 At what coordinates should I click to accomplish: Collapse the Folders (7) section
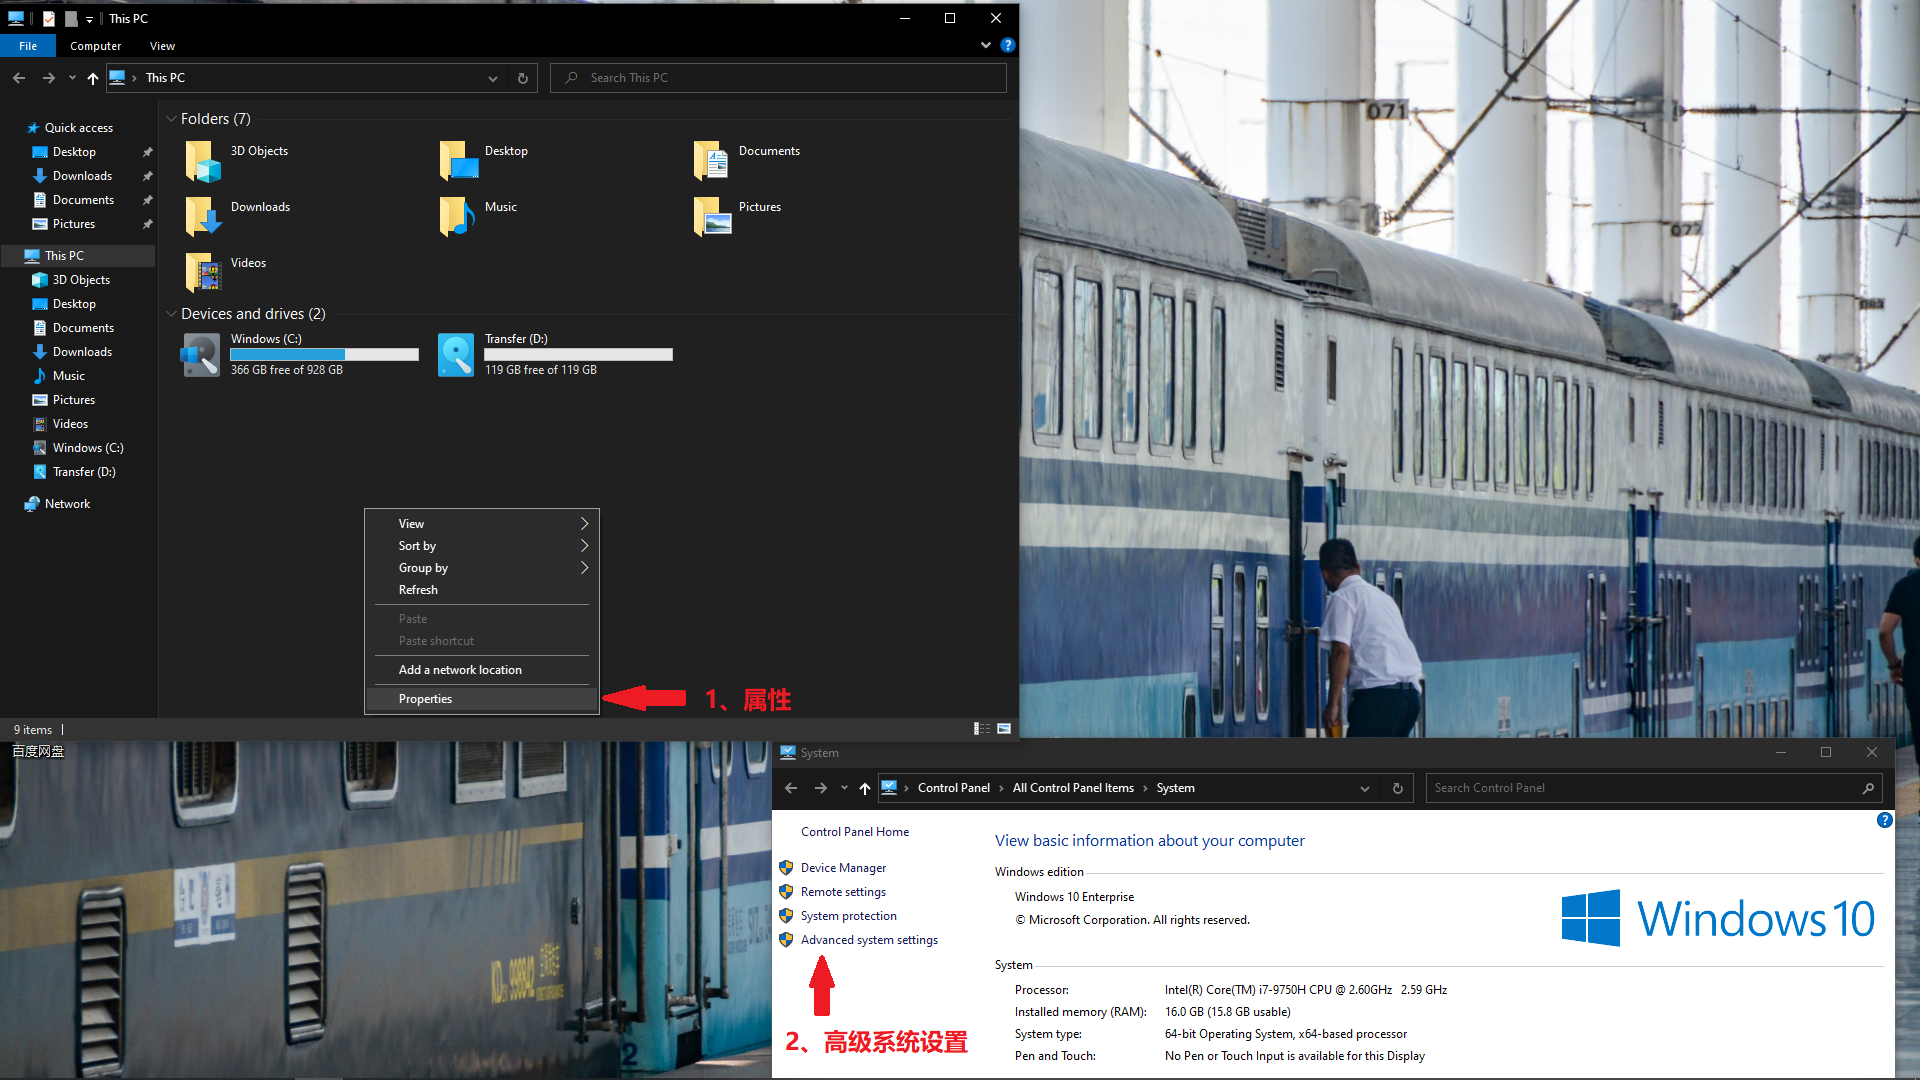point(171,118)
